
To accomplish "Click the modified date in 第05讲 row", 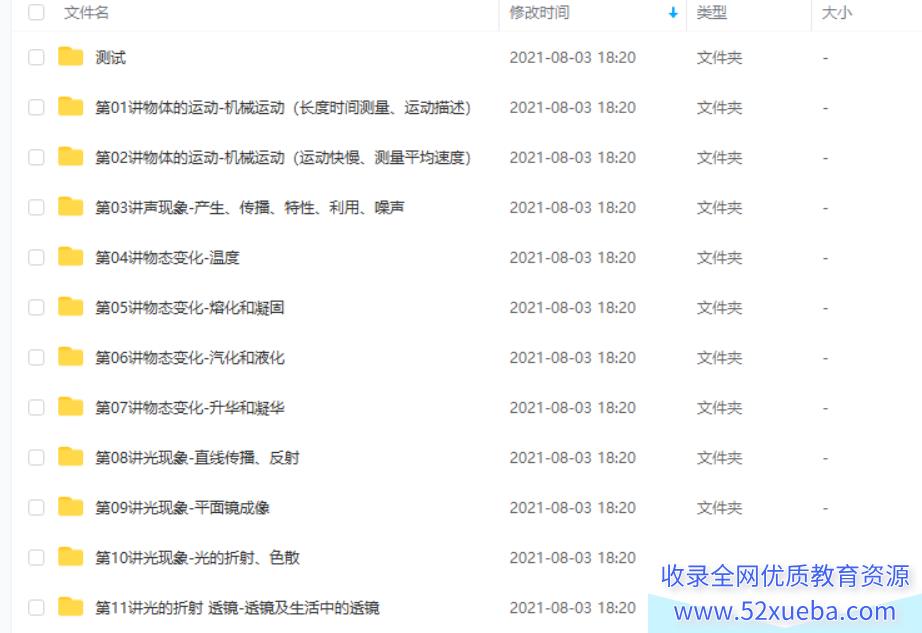I will click(573, 307).
